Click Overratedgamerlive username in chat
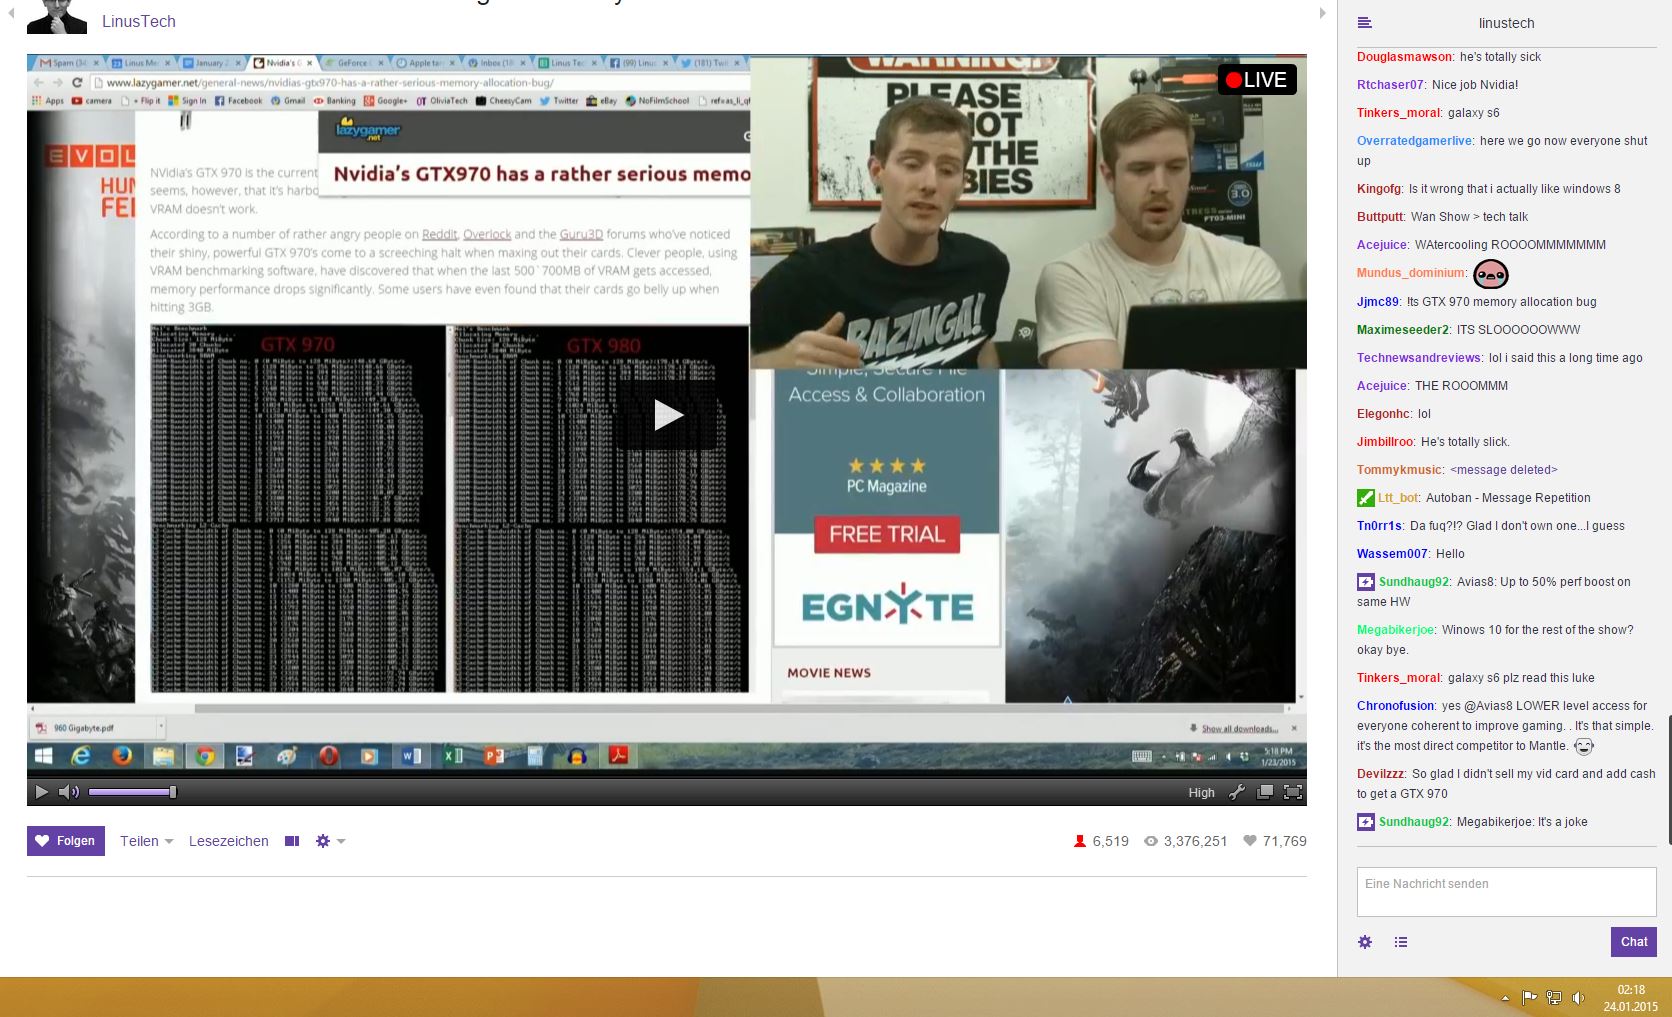The width and height of the screenshot is (1672, 1017). (x=1414, y=141)
